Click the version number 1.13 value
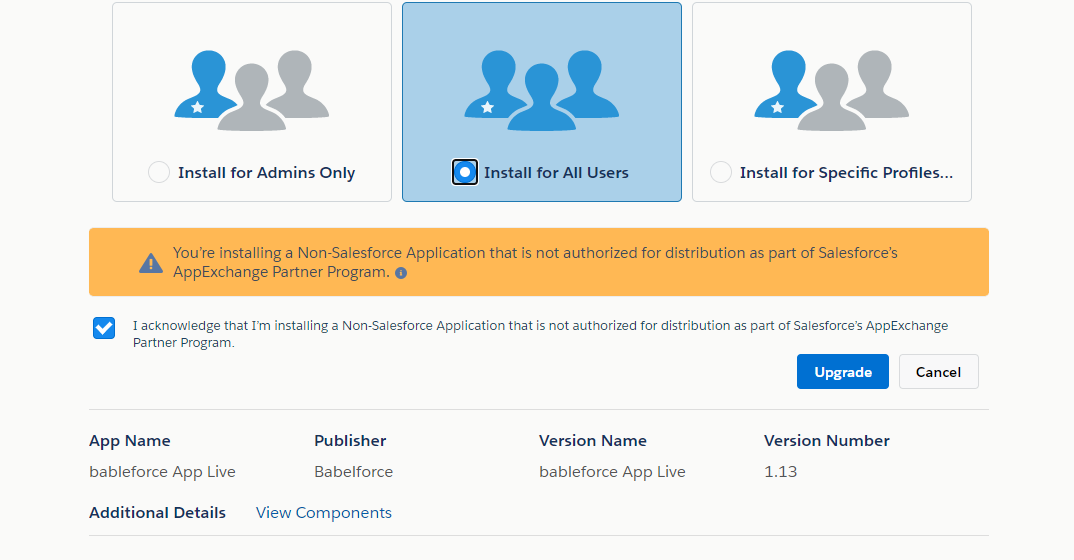The height and width of the screenshot is (560, 1074). [780, 472]
